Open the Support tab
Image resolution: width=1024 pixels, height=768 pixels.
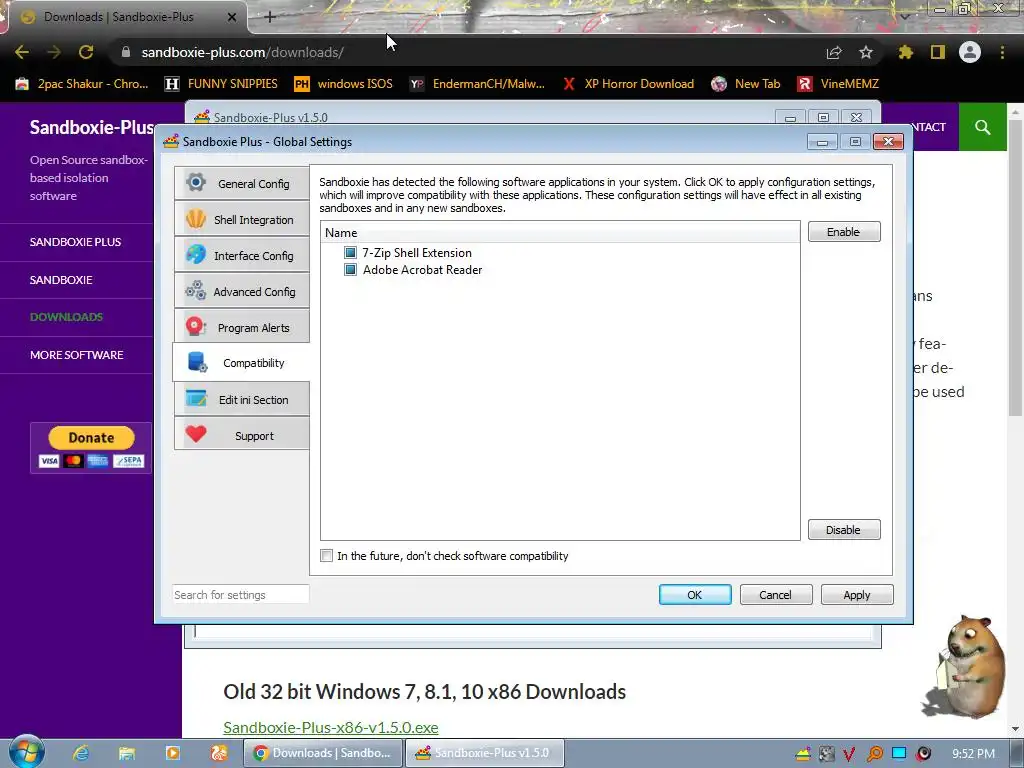pos(241,435)
